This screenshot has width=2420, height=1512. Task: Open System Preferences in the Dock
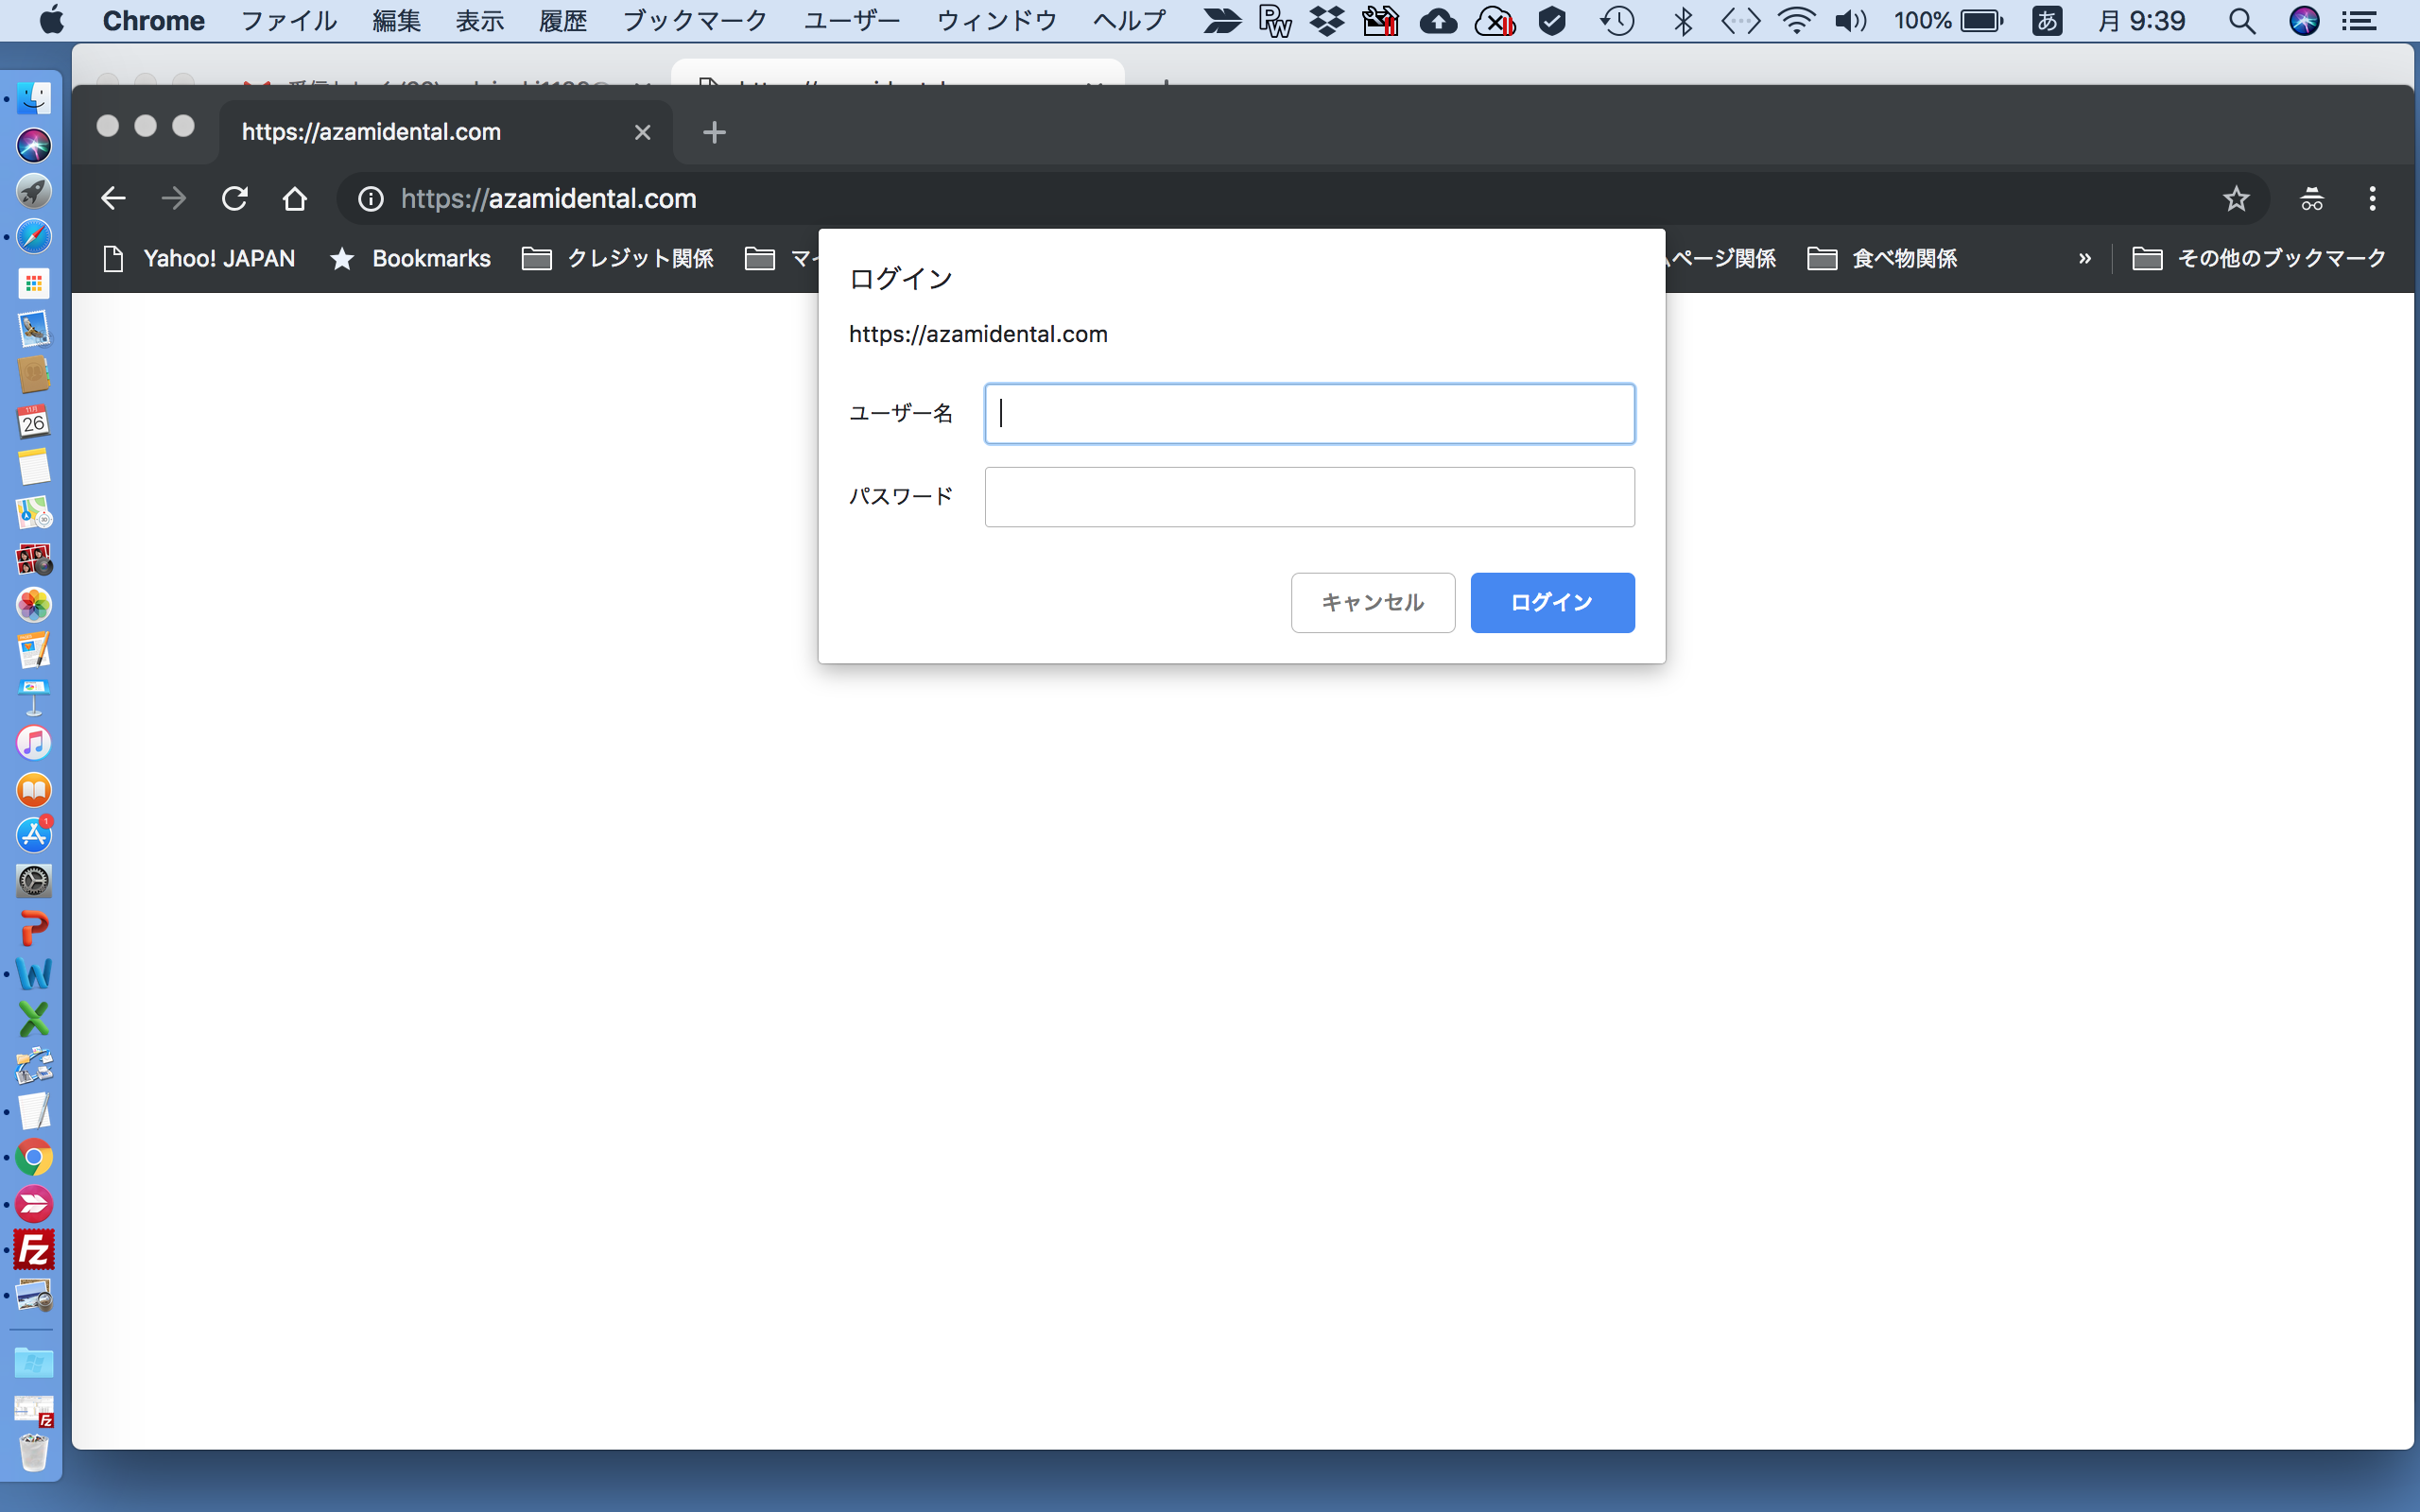(x=34, y=881)
